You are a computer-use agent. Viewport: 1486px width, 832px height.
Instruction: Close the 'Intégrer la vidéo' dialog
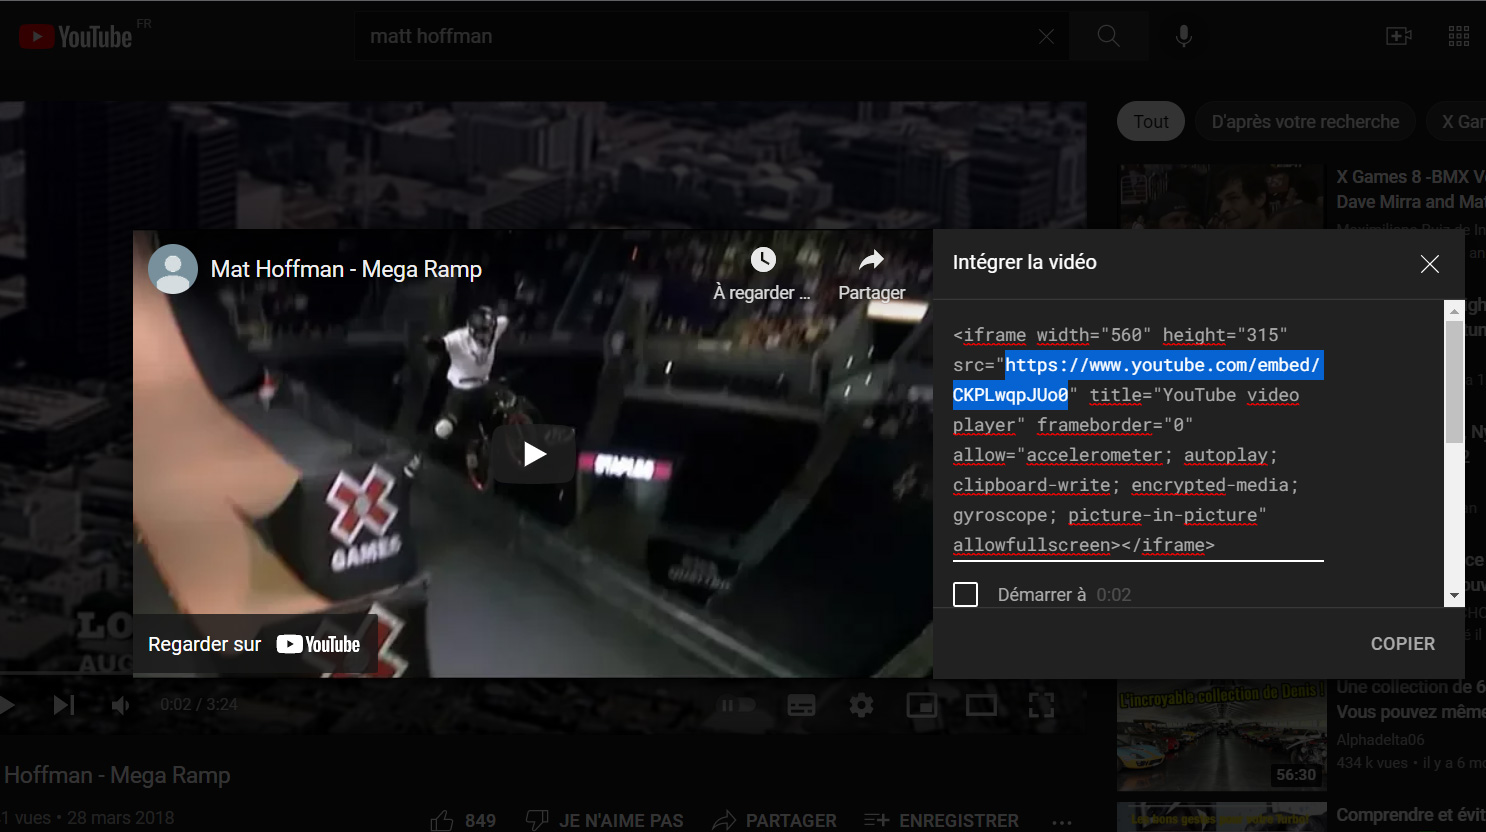click(x=1429, y=264)
